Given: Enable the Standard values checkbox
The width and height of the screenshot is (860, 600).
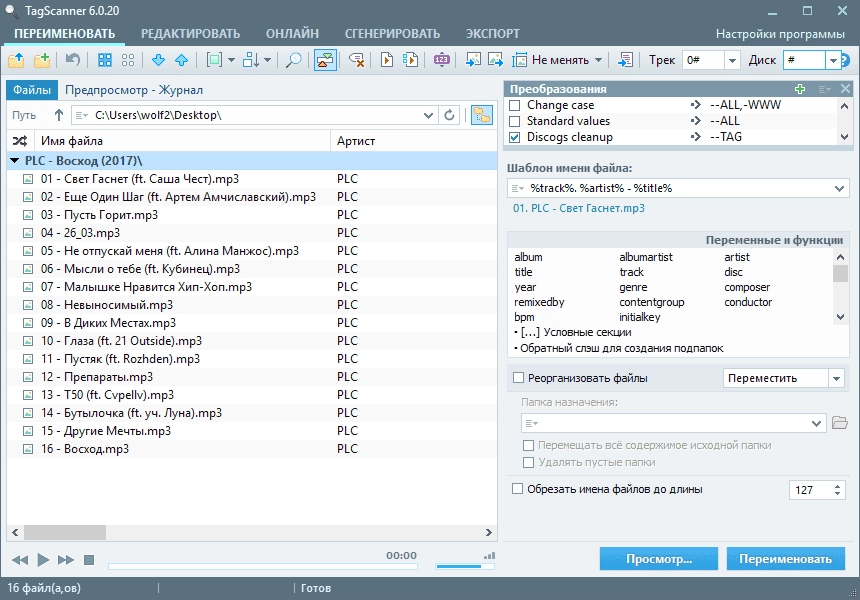Looking at the screenshot, I should pos(514,121).
